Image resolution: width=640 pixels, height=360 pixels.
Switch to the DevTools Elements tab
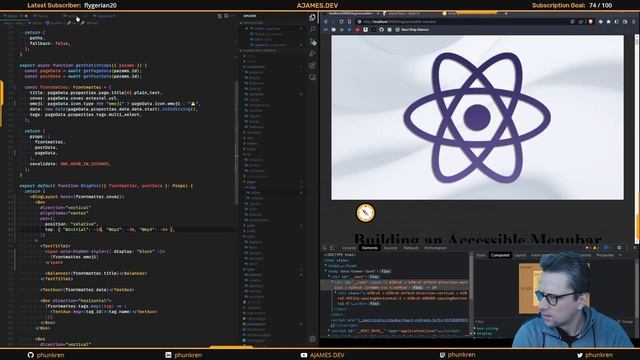(369, 248)
